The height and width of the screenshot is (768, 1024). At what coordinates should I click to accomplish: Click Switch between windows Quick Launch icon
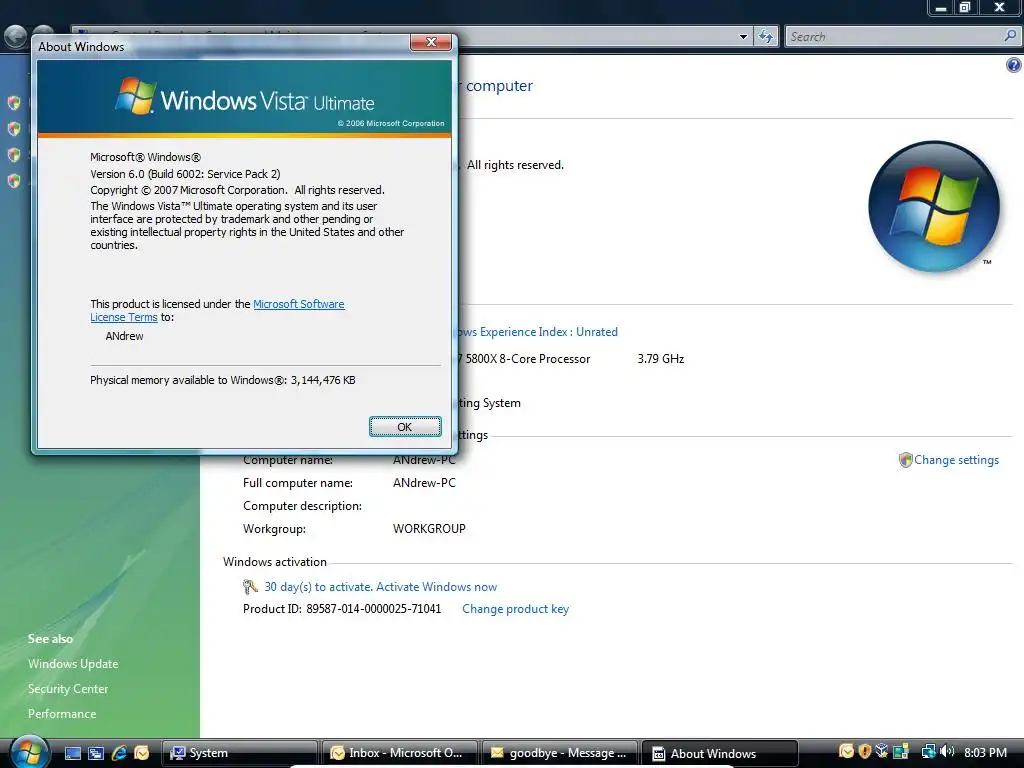click(x=96, y=753)
